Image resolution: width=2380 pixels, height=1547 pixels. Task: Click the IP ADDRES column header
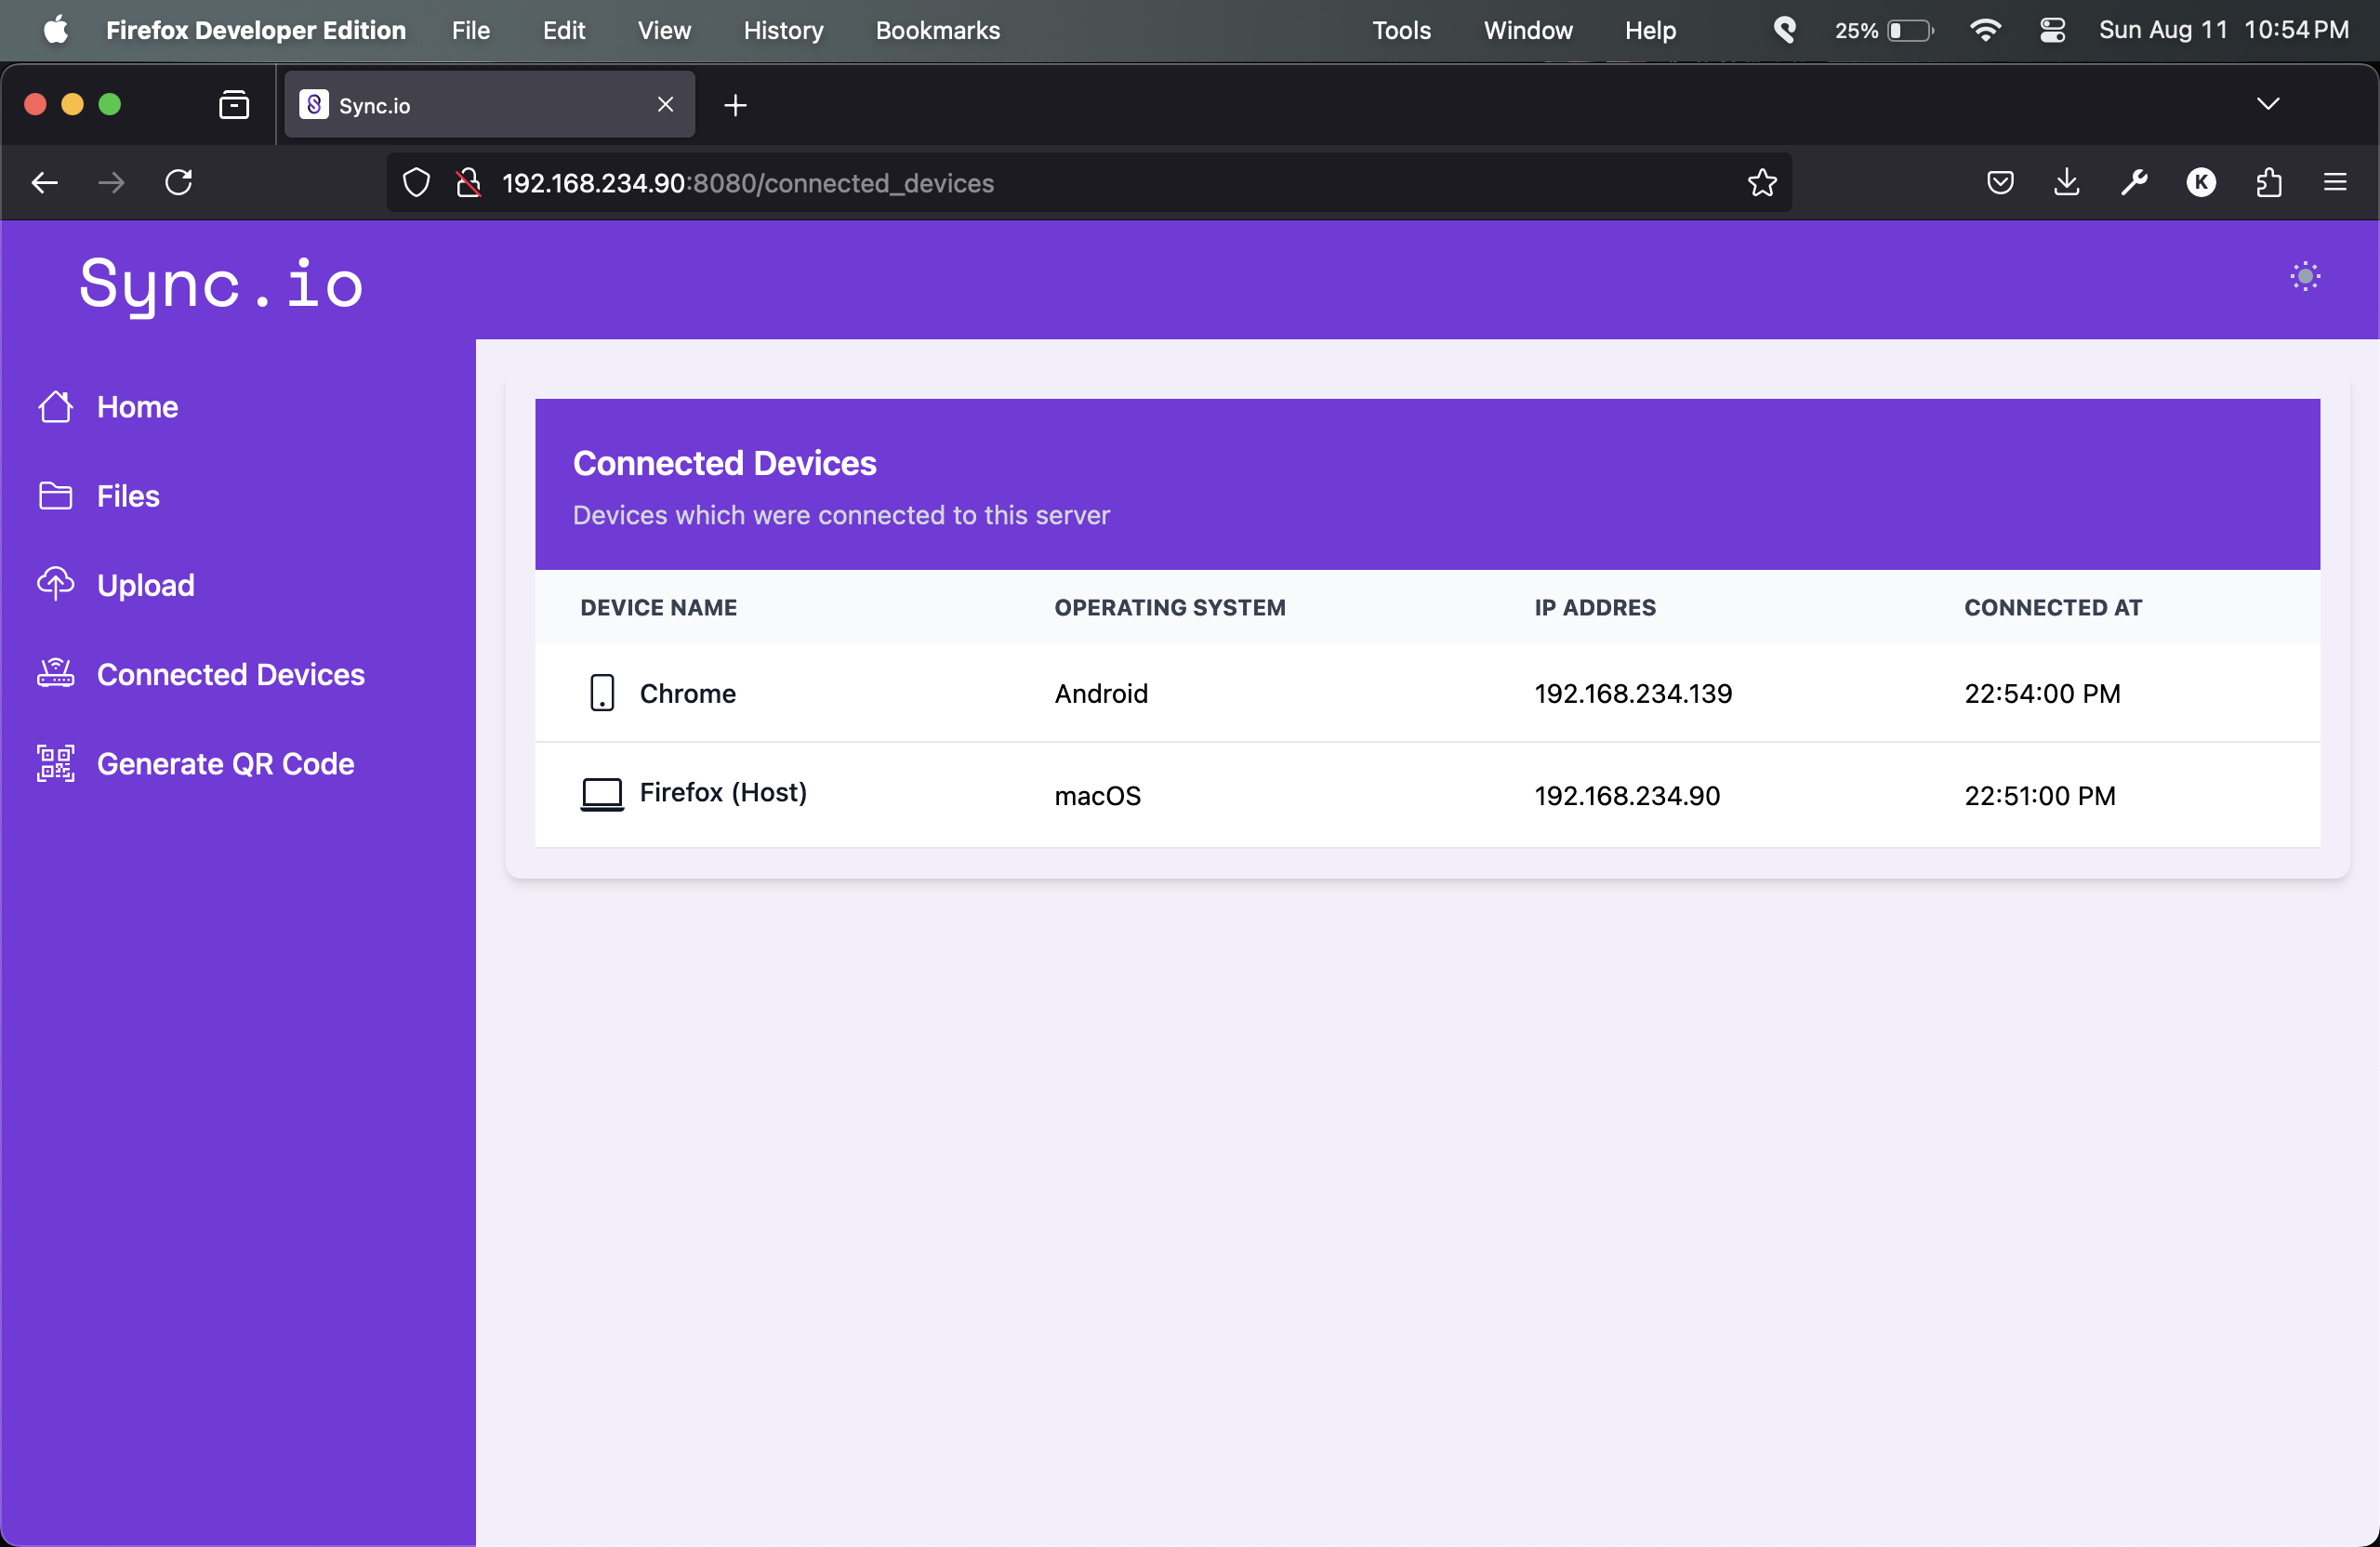pyautogui.click(x=1595, y=607)
